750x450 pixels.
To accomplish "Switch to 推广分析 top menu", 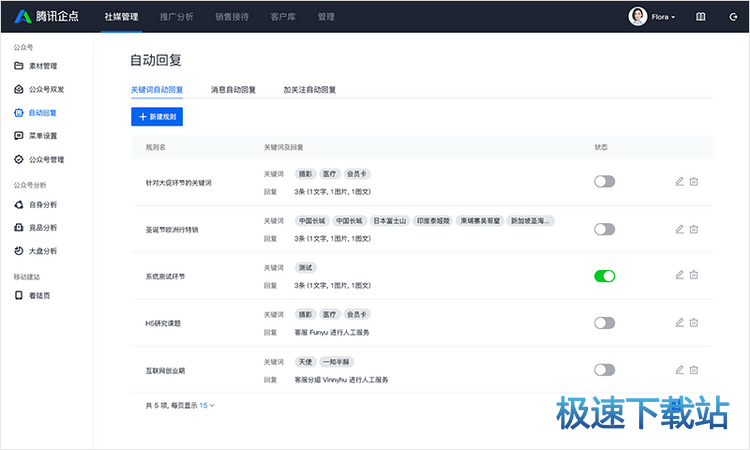I will 176,17.
